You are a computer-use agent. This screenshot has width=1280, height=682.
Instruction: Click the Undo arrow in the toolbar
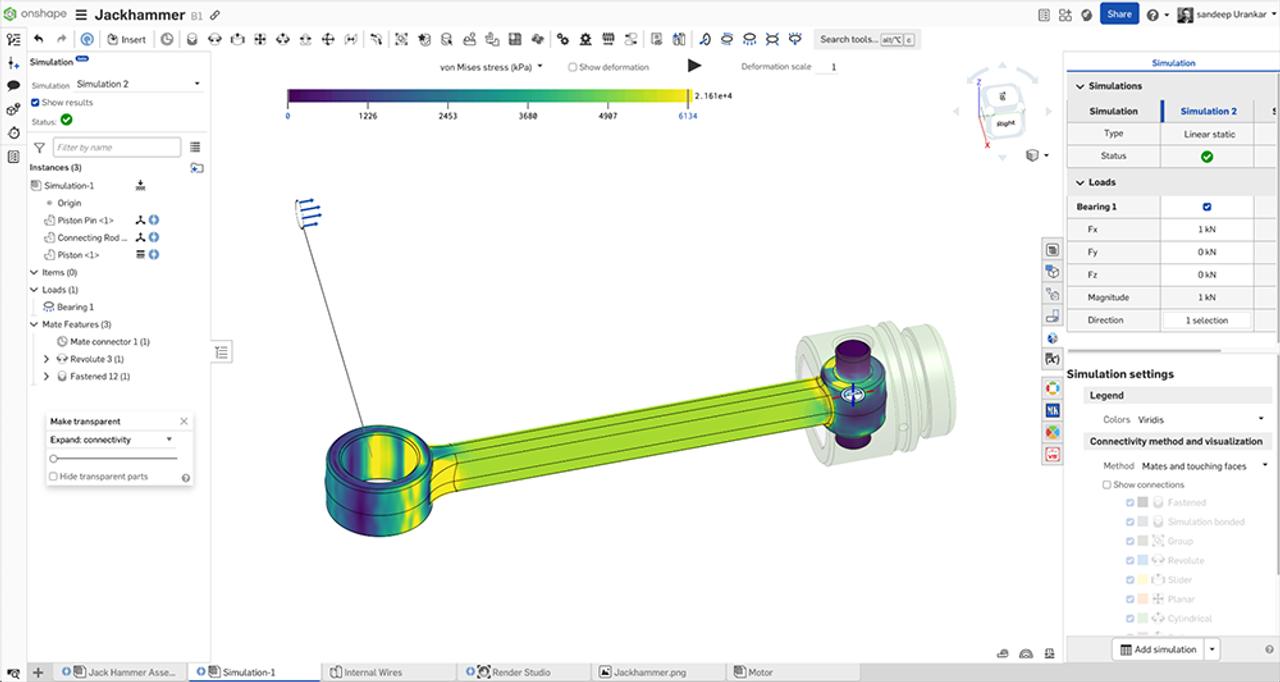(37, 38)
